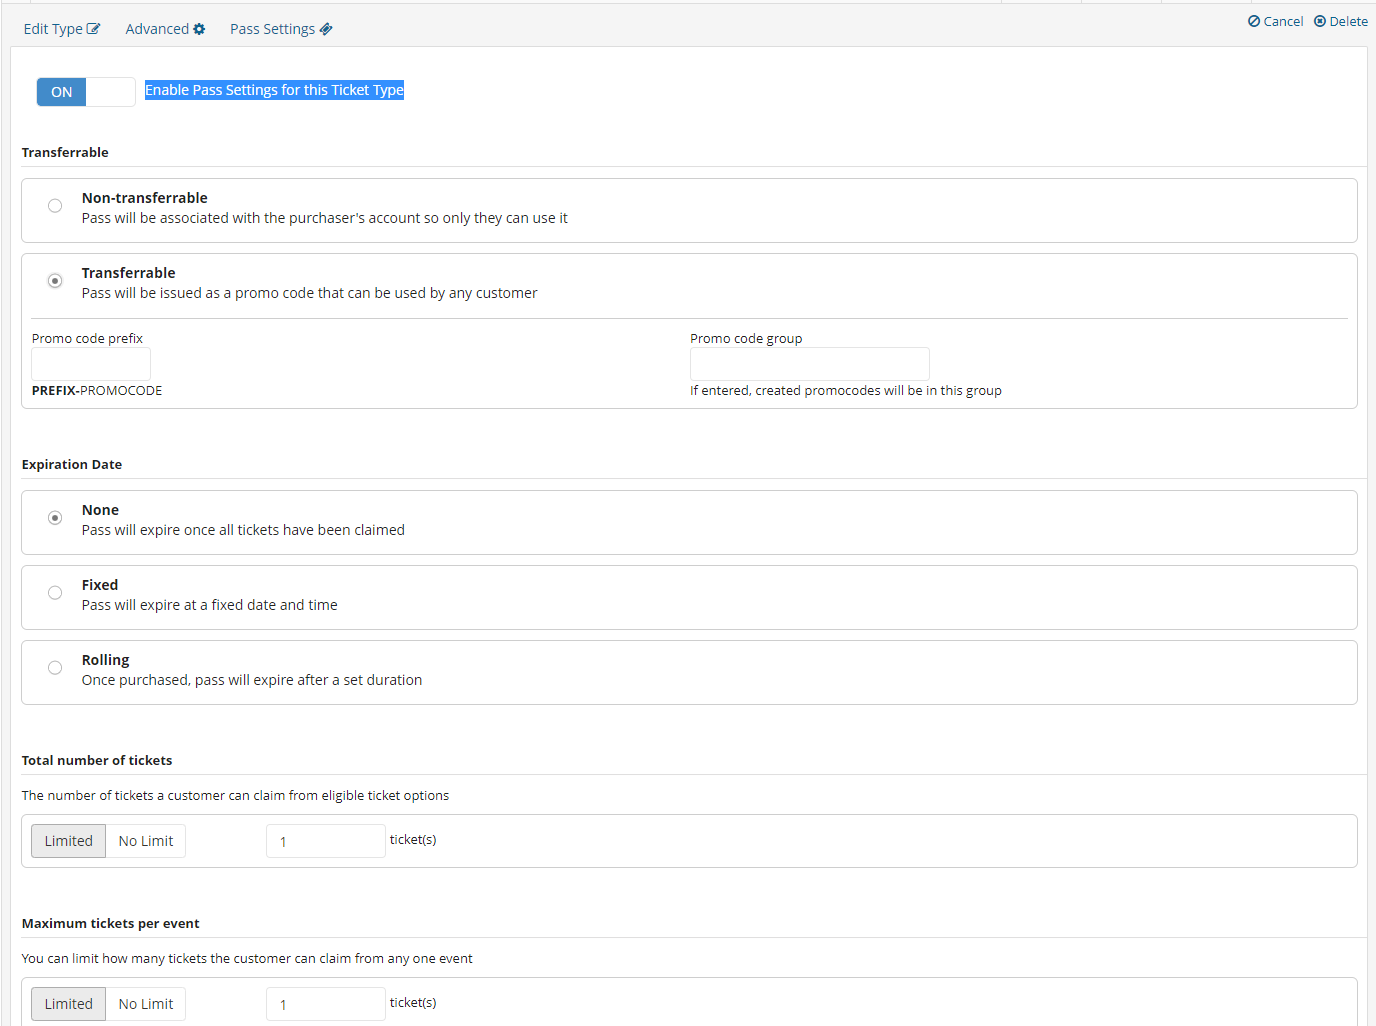Click the Delete link
This screenshot has width=1376, height=1026.
click(1340, 21)
